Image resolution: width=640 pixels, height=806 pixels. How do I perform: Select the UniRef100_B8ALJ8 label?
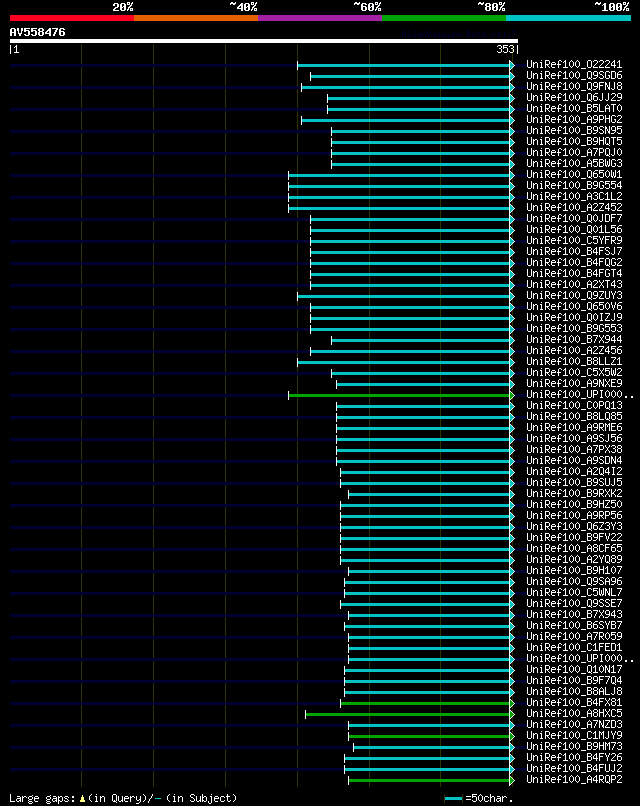pyautogui.click(x=574, y=691)
